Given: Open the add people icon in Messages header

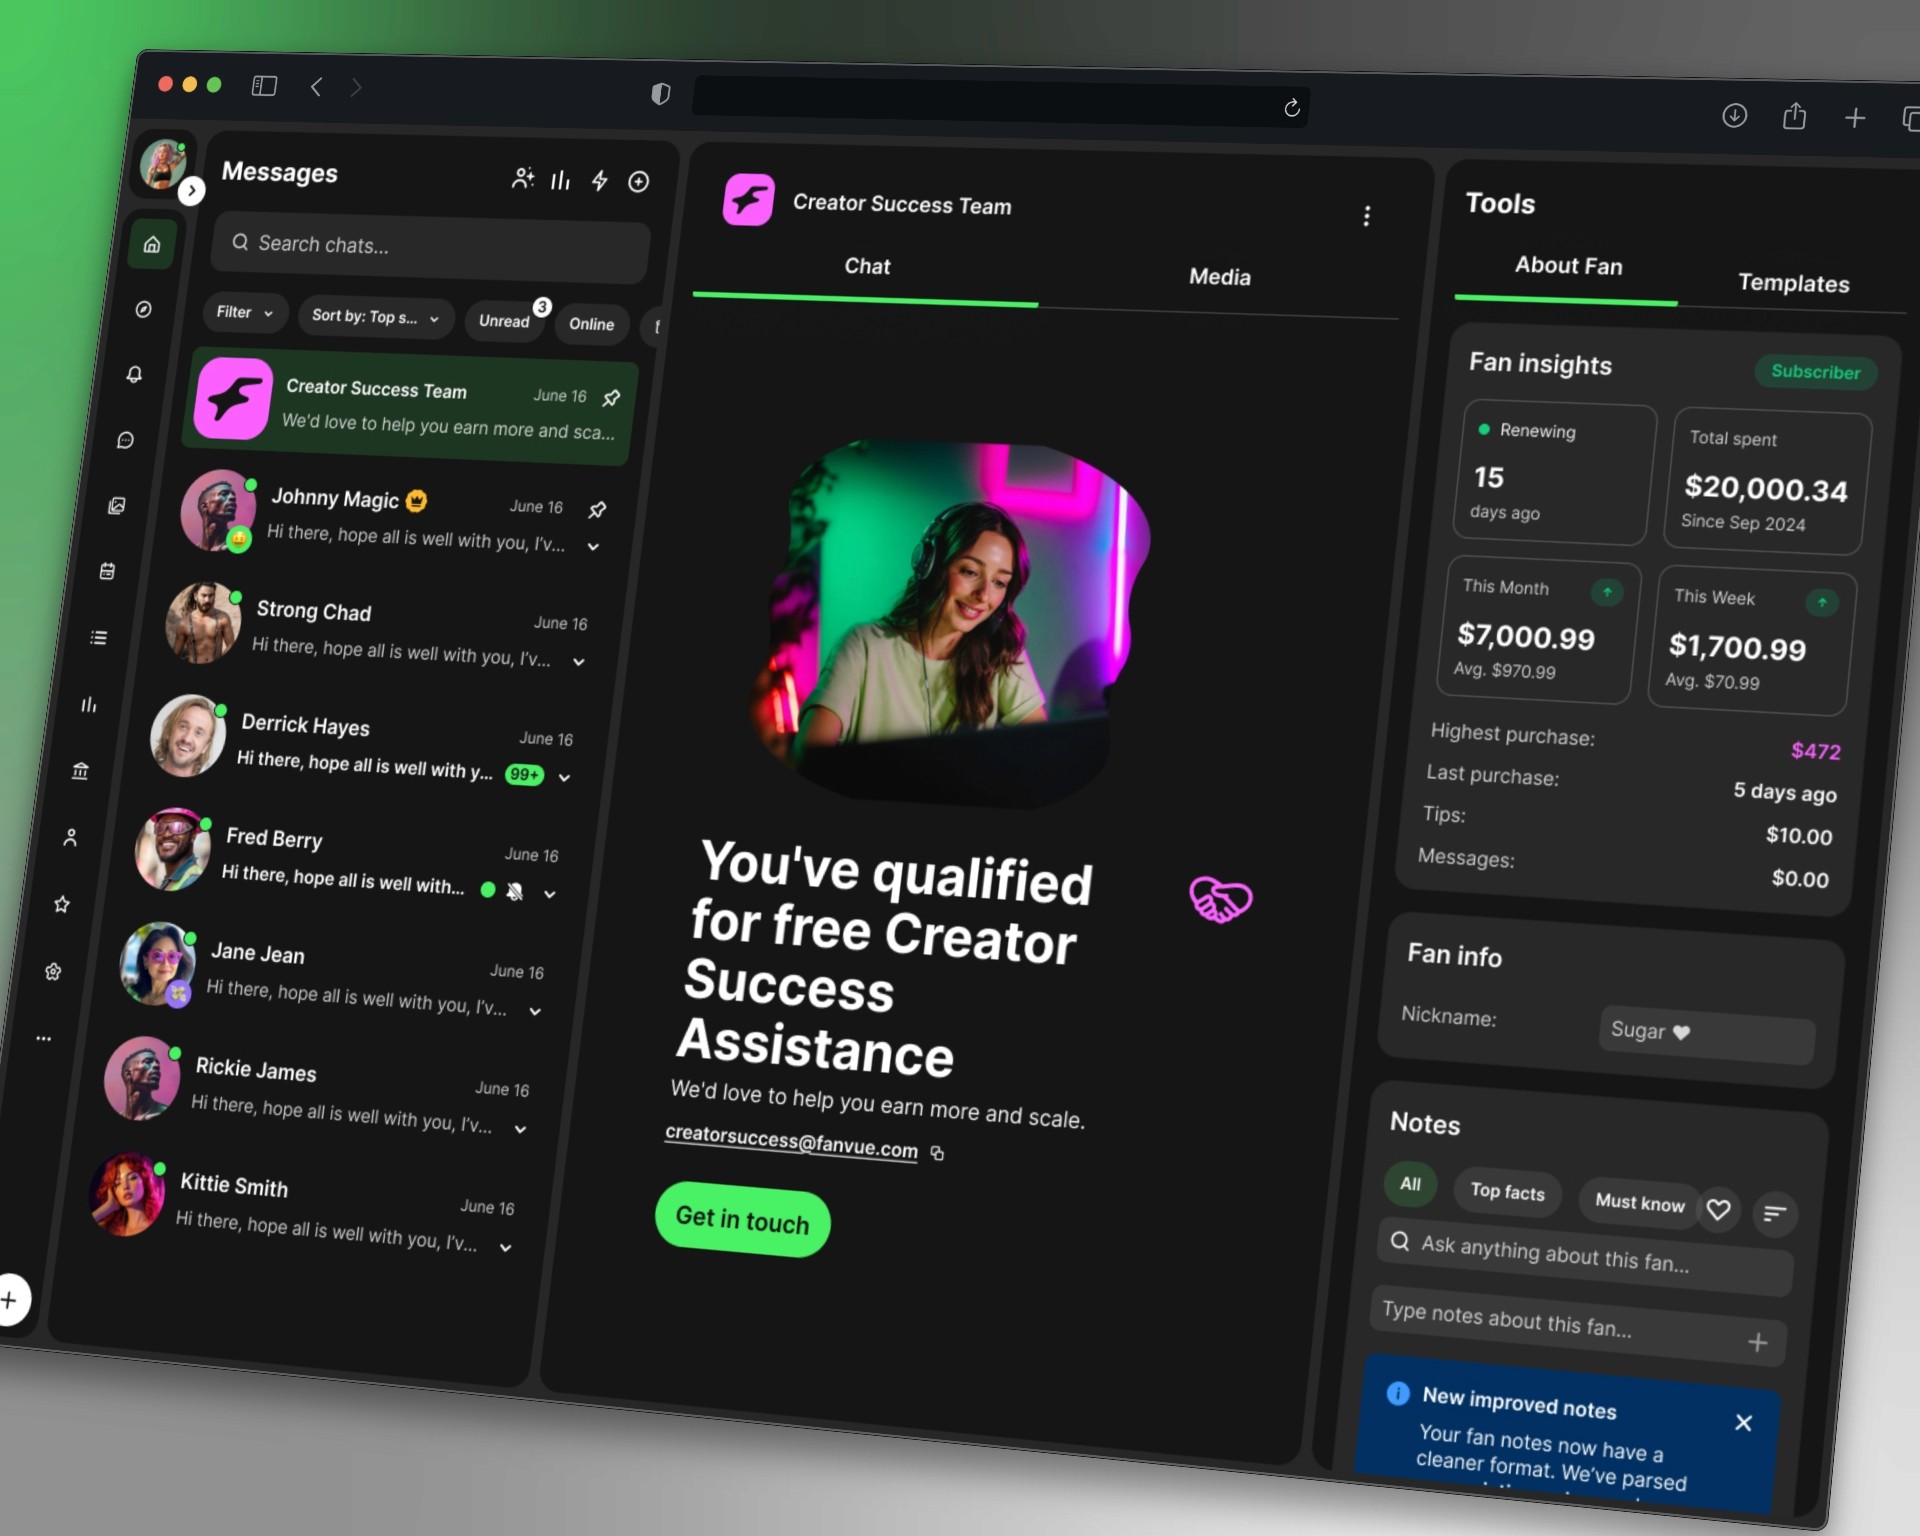Looking at the screenshot, I should tap(522, 178).
